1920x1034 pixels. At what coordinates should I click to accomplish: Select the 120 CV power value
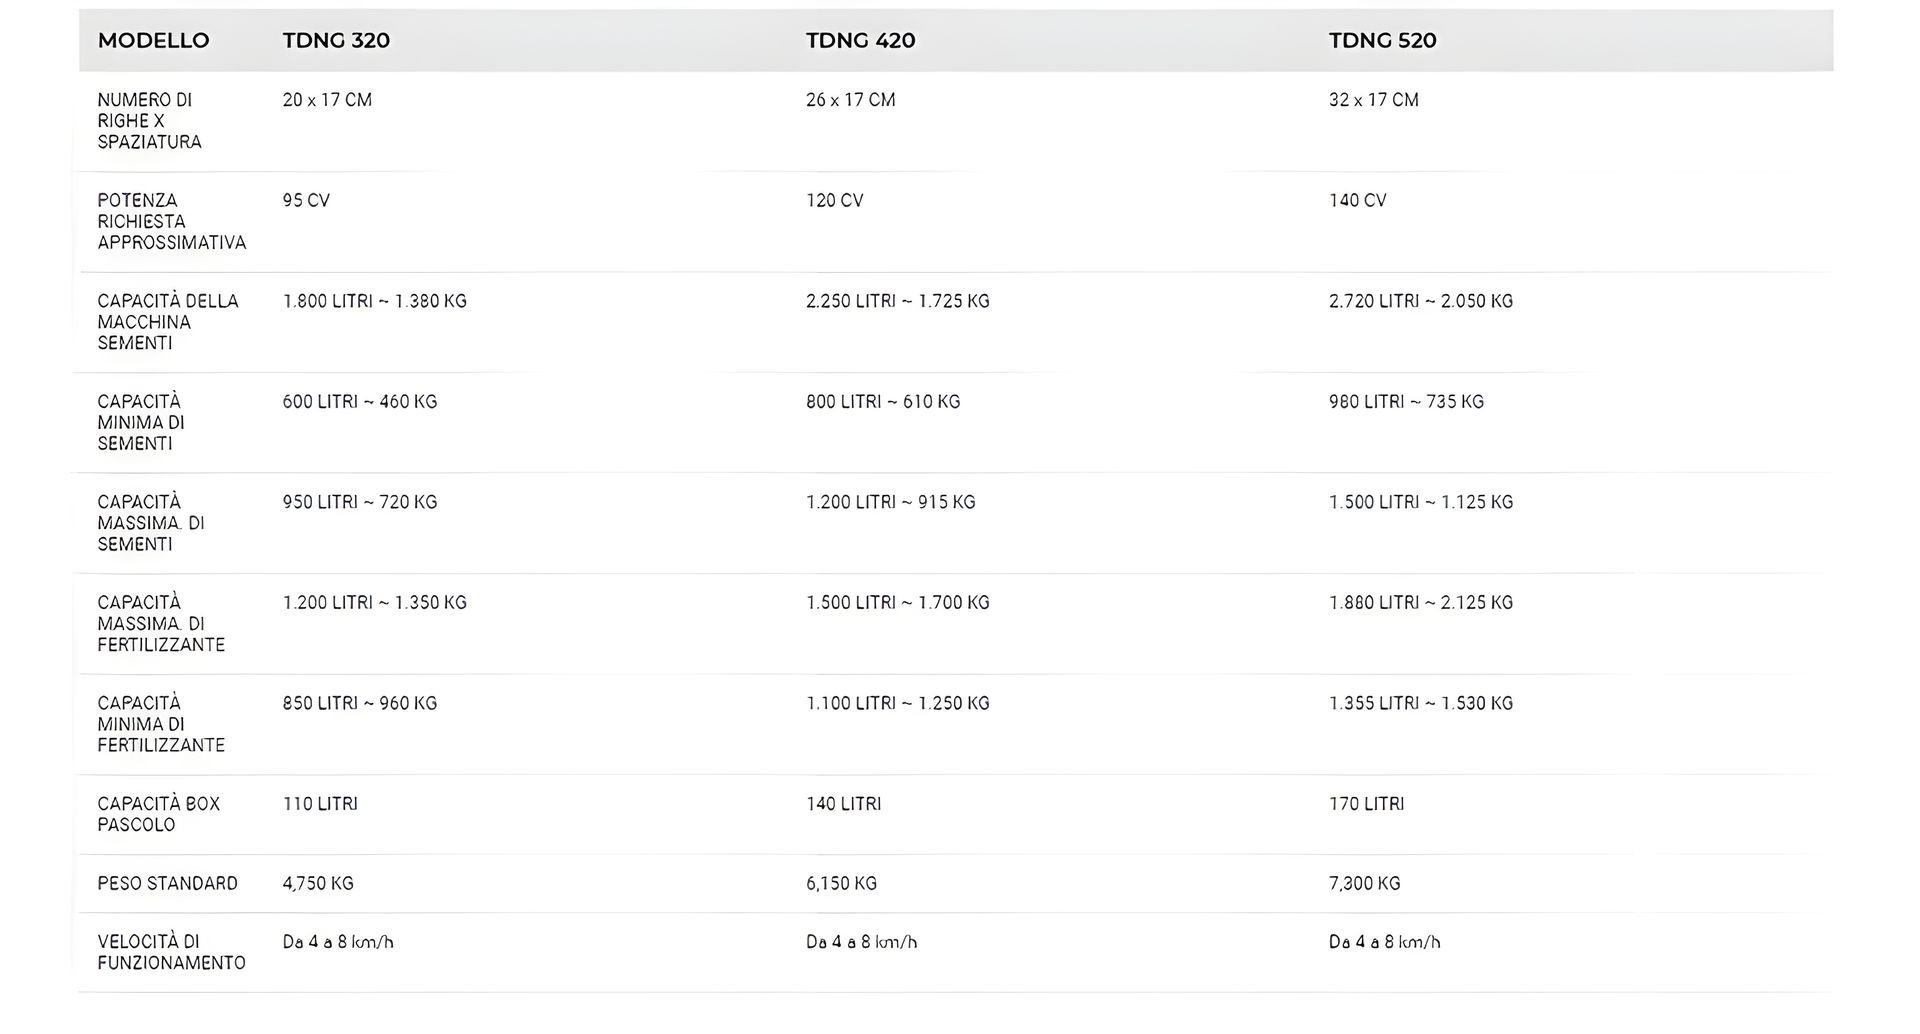pos(835,201)
